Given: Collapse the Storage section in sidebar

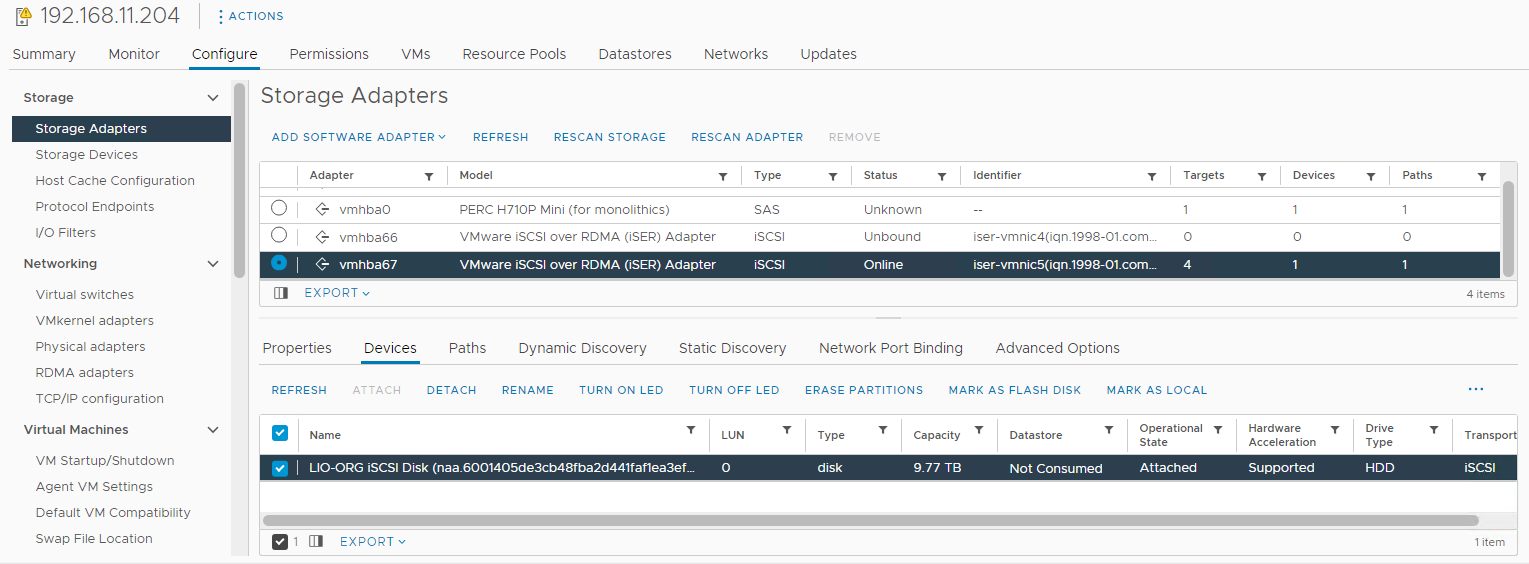Looking at the screenshot, I should coord(212,98).
